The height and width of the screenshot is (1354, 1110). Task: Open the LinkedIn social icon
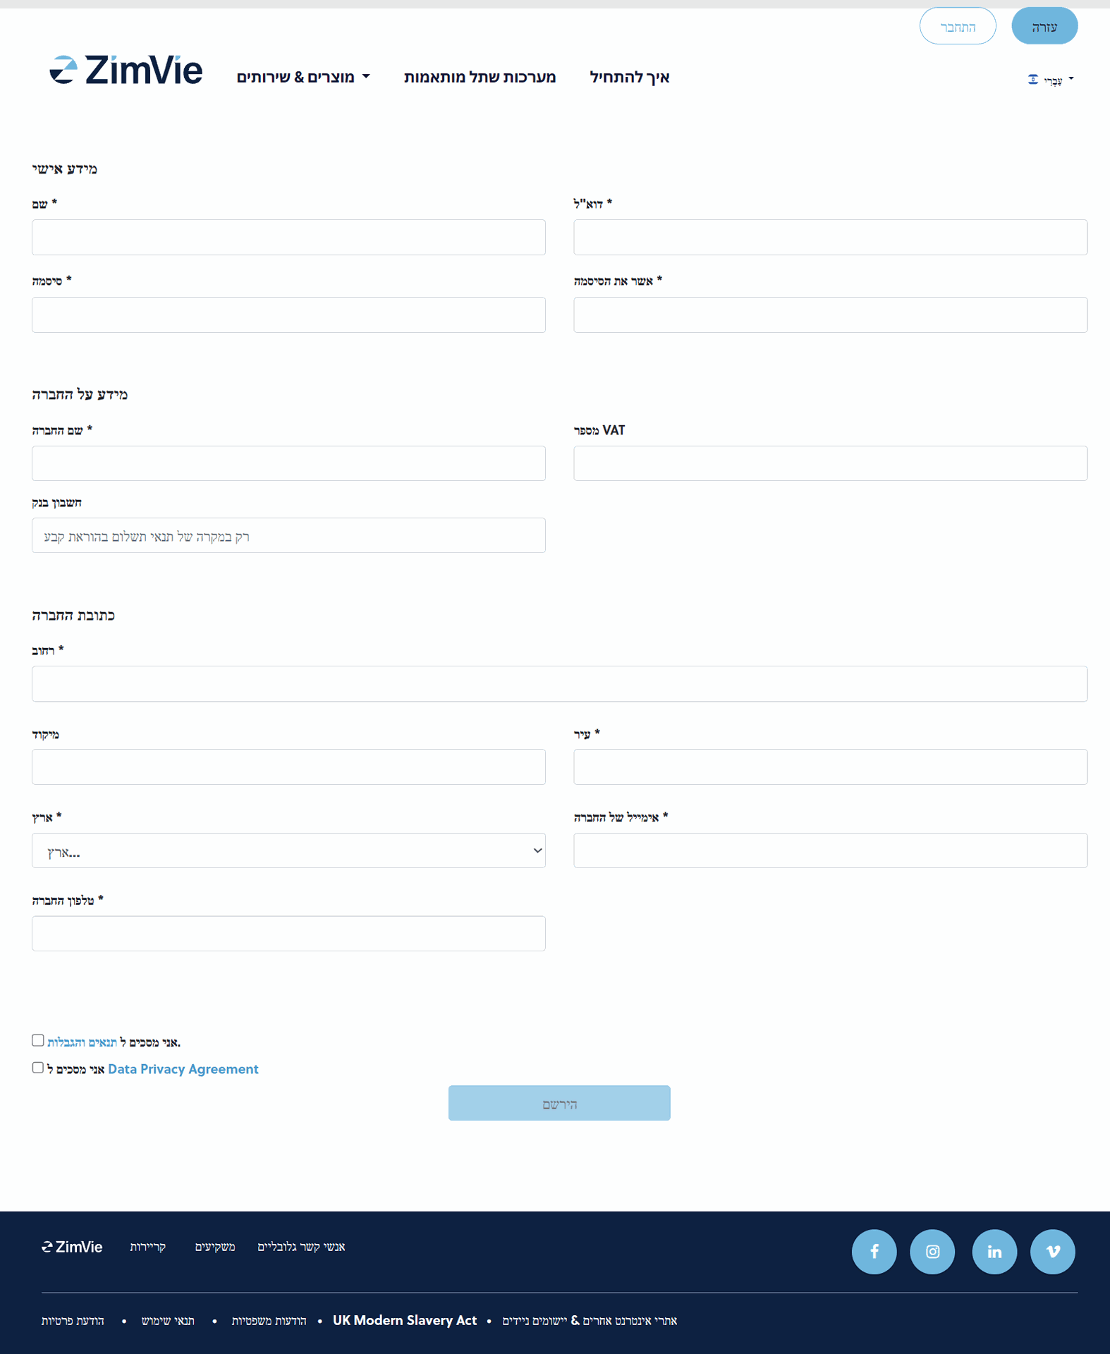click(994, 1251)
